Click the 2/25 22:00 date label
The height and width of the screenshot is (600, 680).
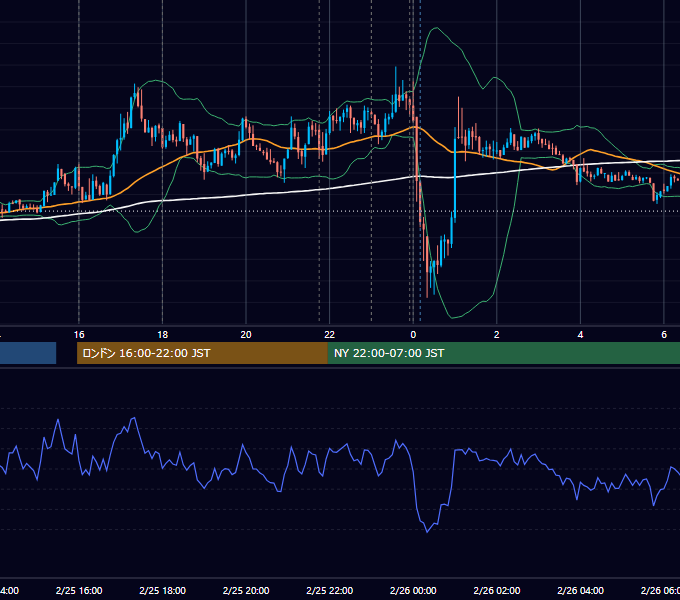coord(330,591)
